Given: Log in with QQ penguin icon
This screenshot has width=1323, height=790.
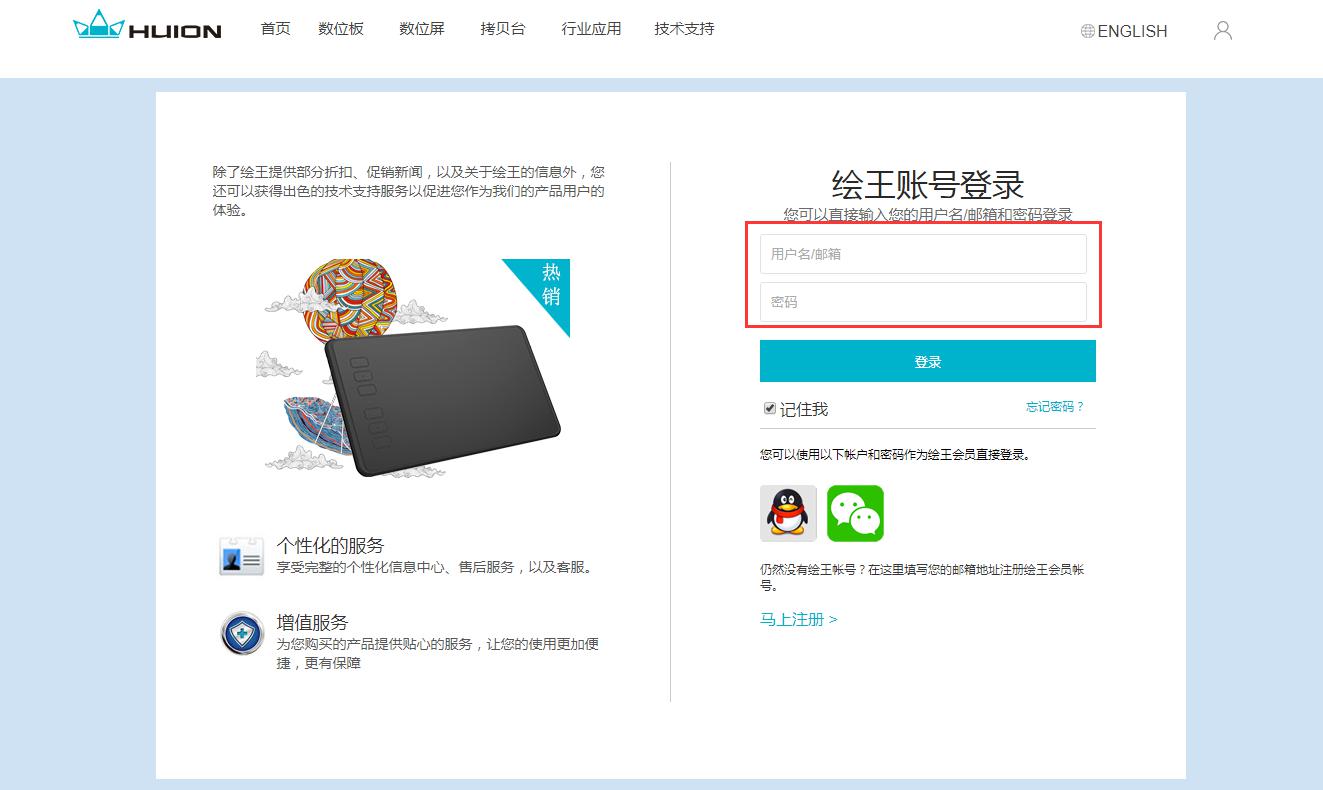Looking at the screenshot, I should coord(788,513).
